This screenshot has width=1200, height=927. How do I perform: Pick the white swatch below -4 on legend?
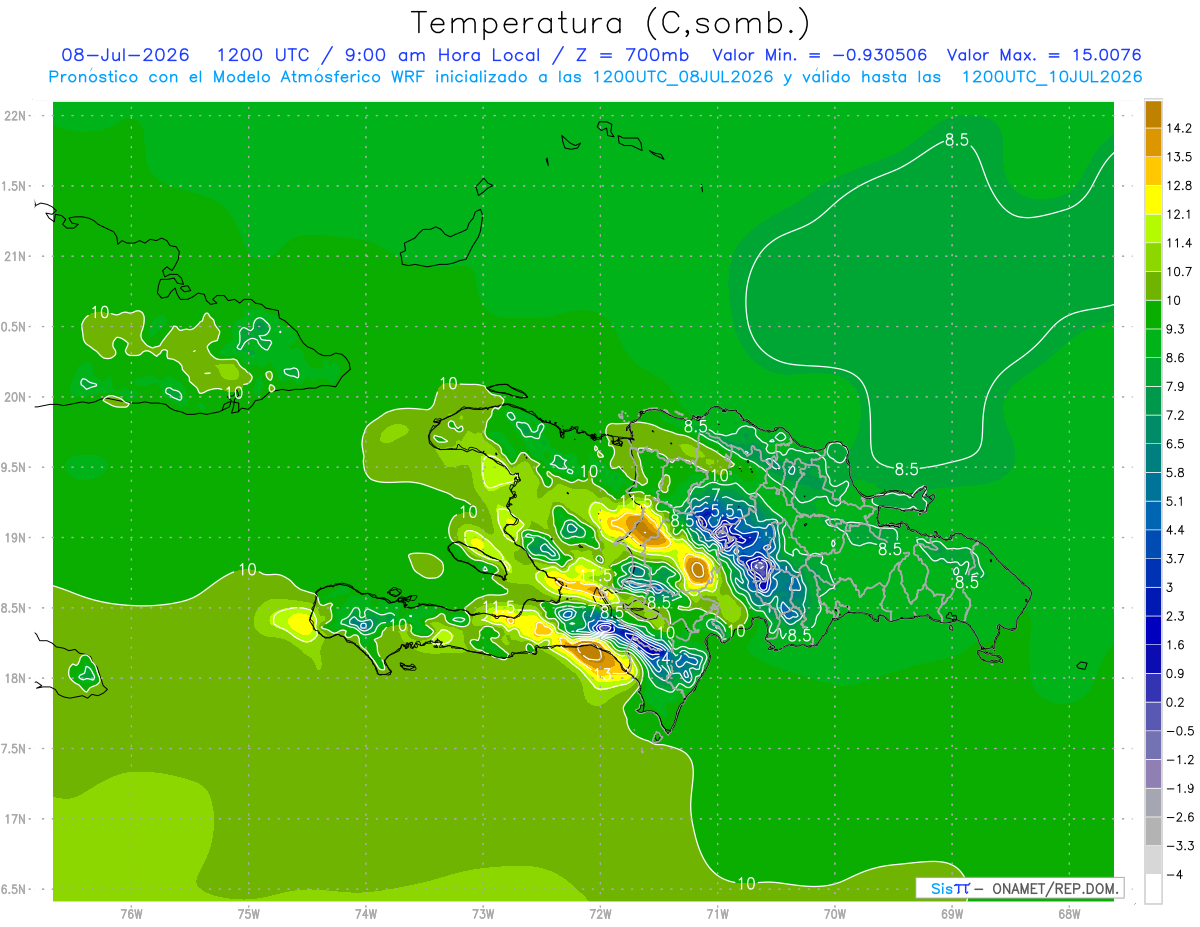point(1153,889)
